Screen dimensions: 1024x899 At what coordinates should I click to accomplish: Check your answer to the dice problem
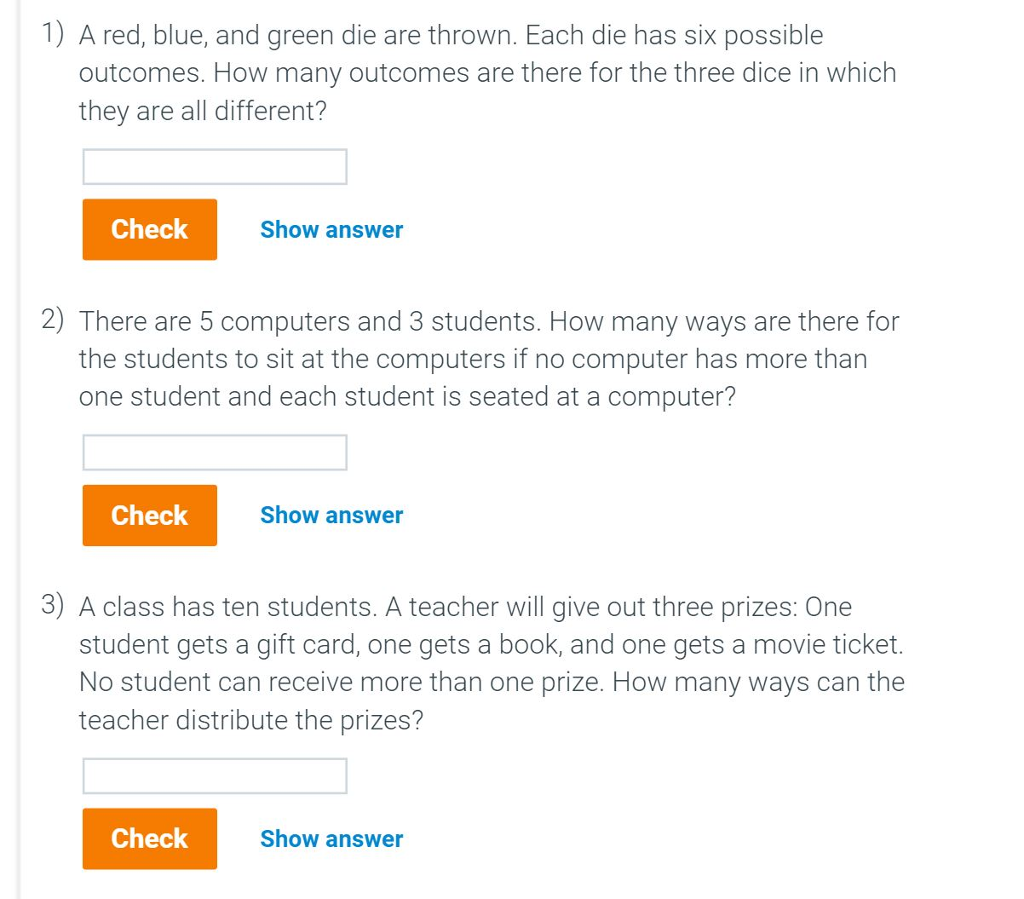149,229
